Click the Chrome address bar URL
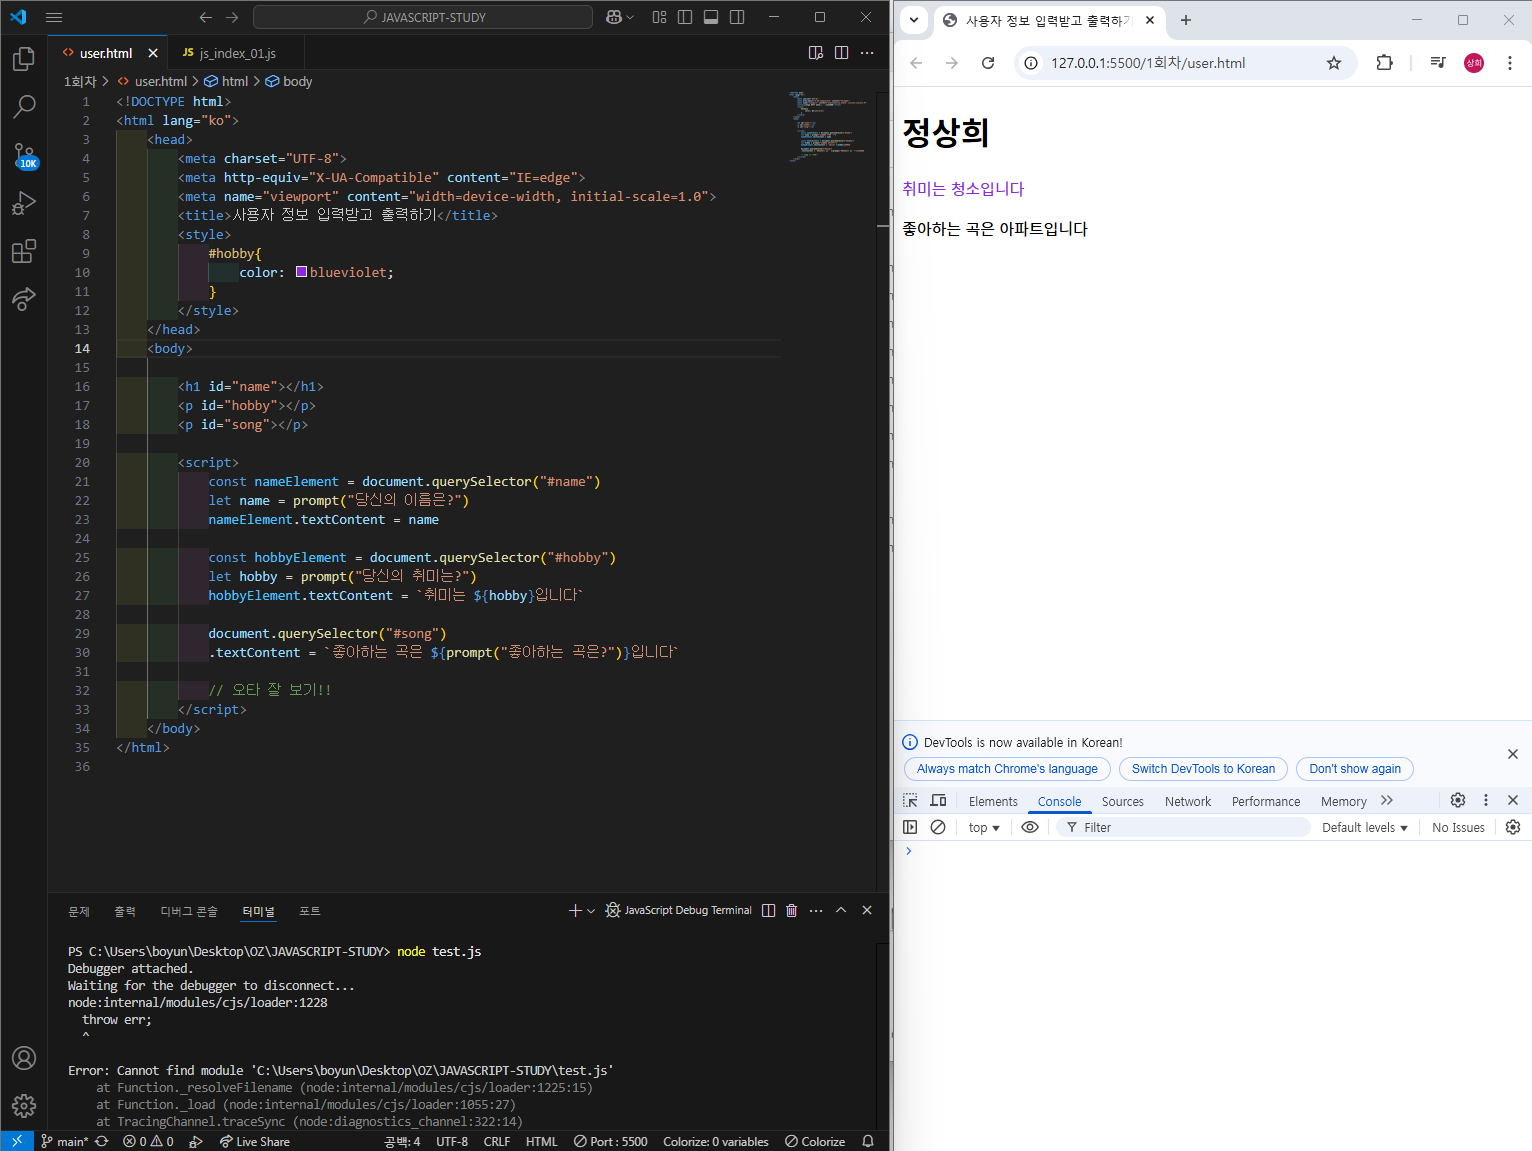The image size is (1532, 1151). (x=1148, y=63)
